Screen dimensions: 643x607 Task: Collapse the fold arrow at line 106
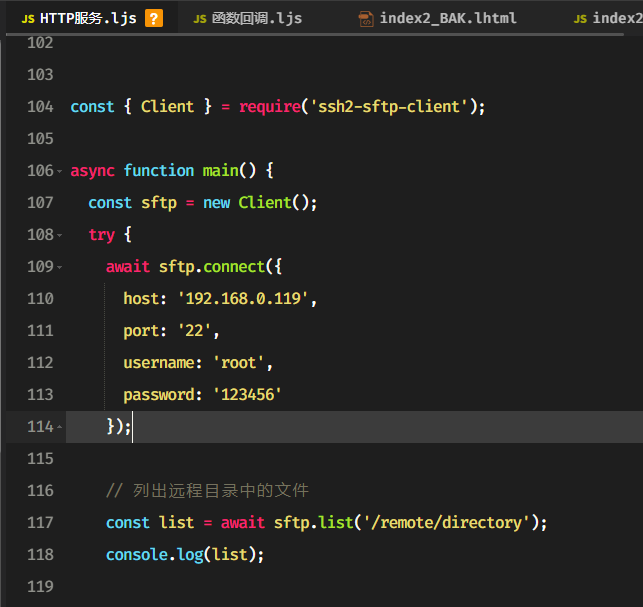[59, 171]
